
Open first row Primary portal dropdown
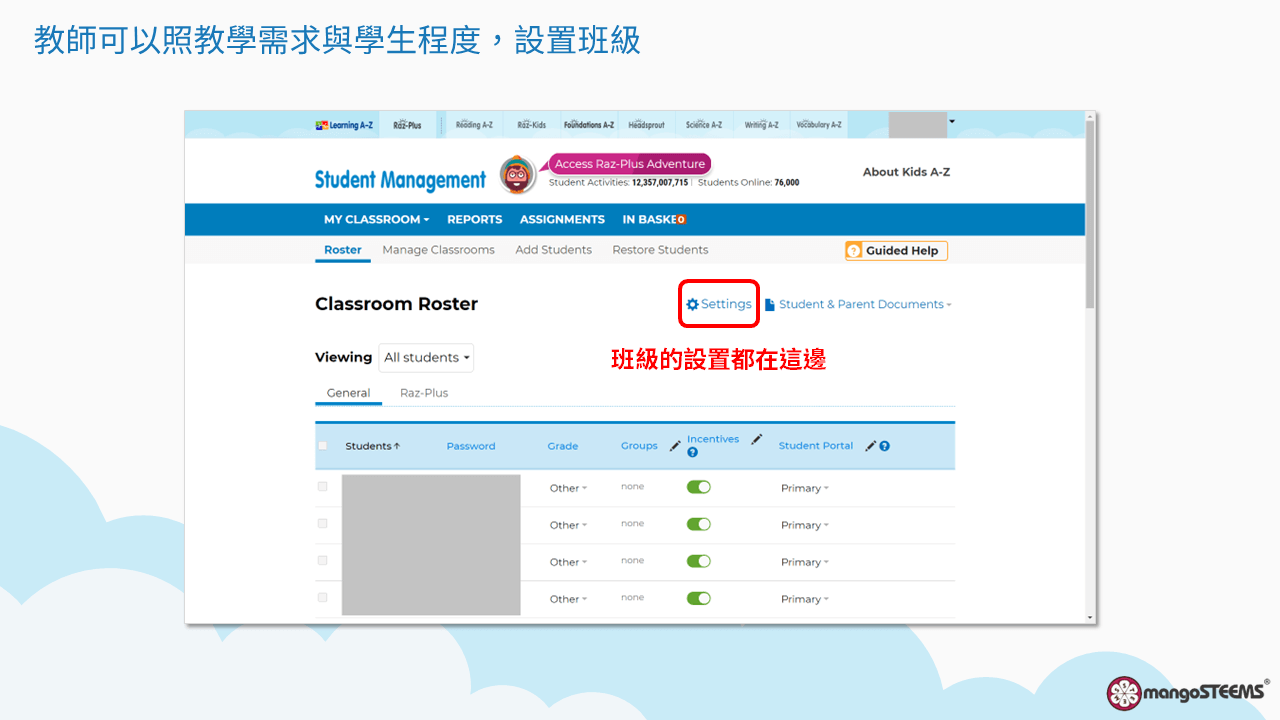point(805,488)
